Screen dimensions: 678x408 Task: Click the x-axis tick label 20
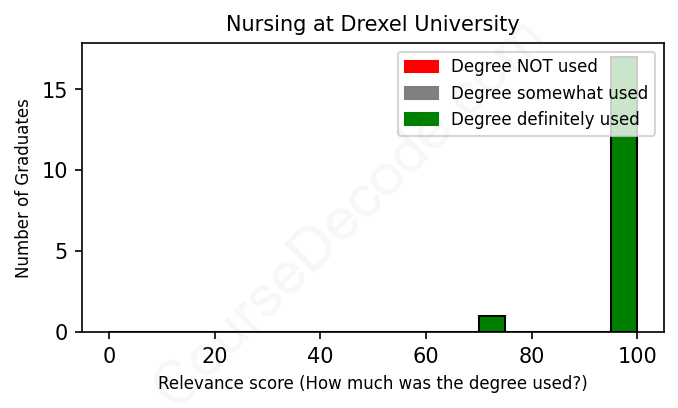(214, 354)
